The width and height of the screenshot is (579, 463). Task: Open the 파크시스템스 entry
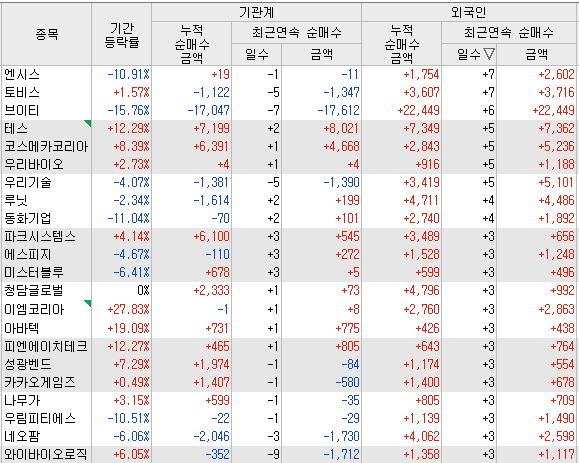(x=40, y=236)
